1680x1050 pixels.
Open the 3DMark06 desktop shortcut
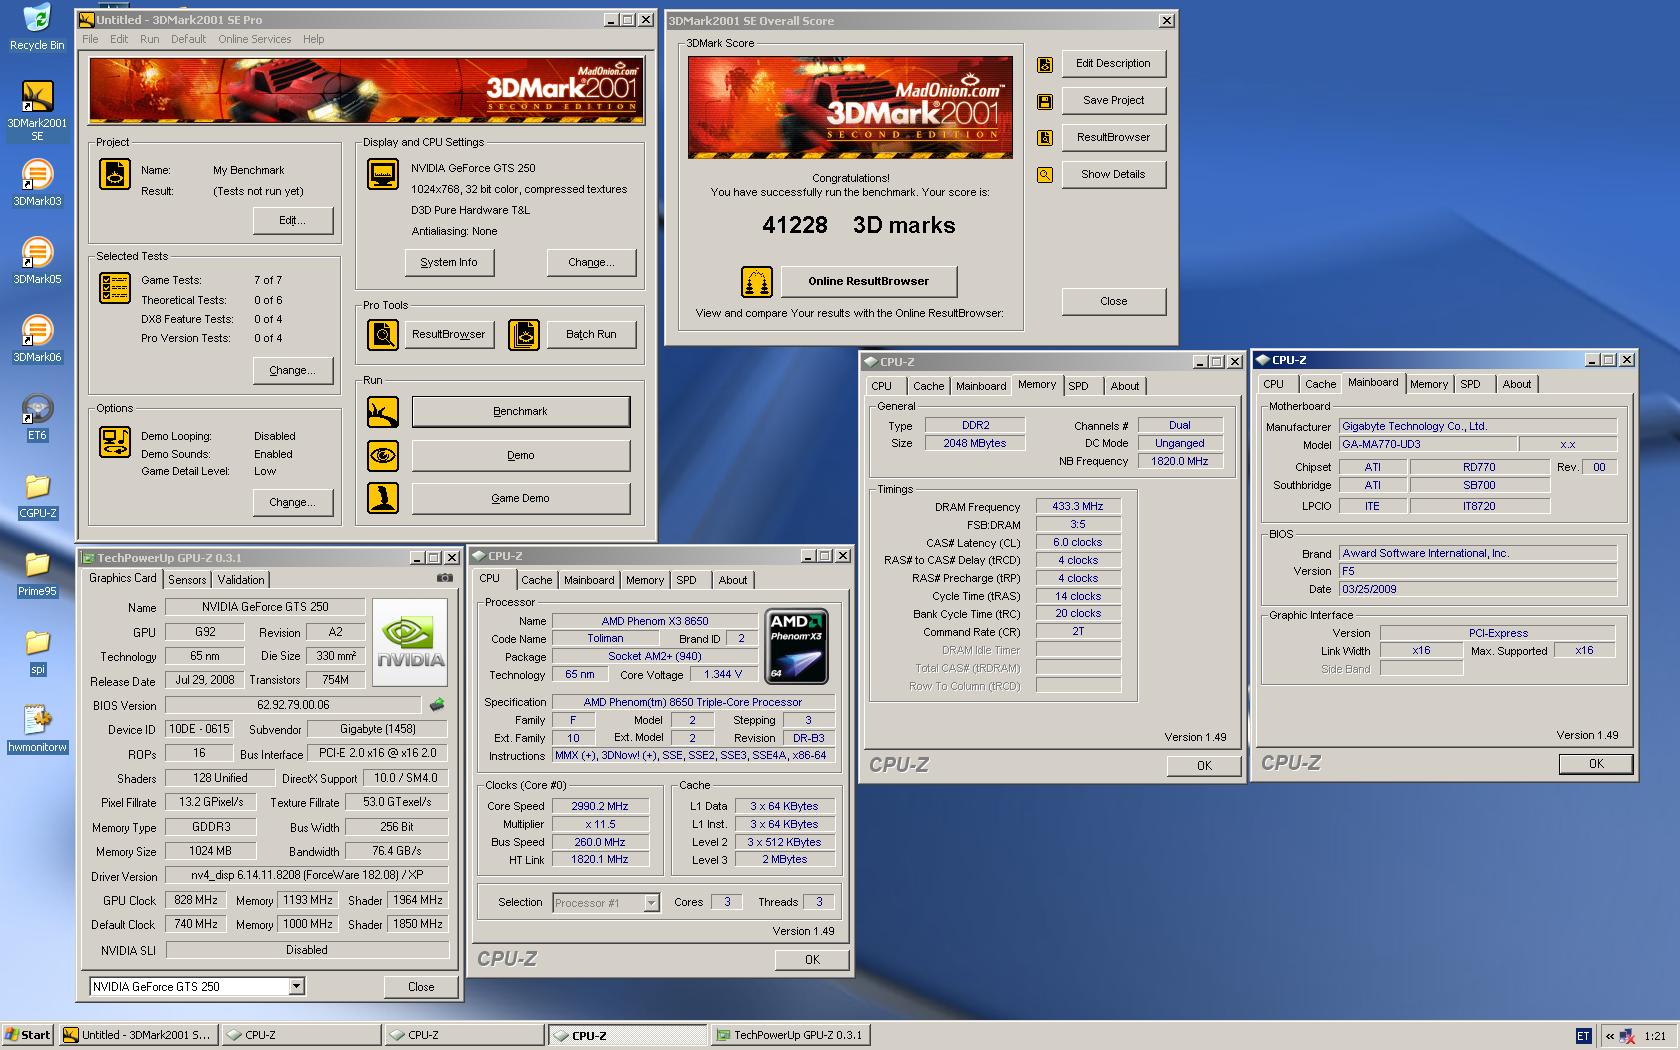[37, 339]
